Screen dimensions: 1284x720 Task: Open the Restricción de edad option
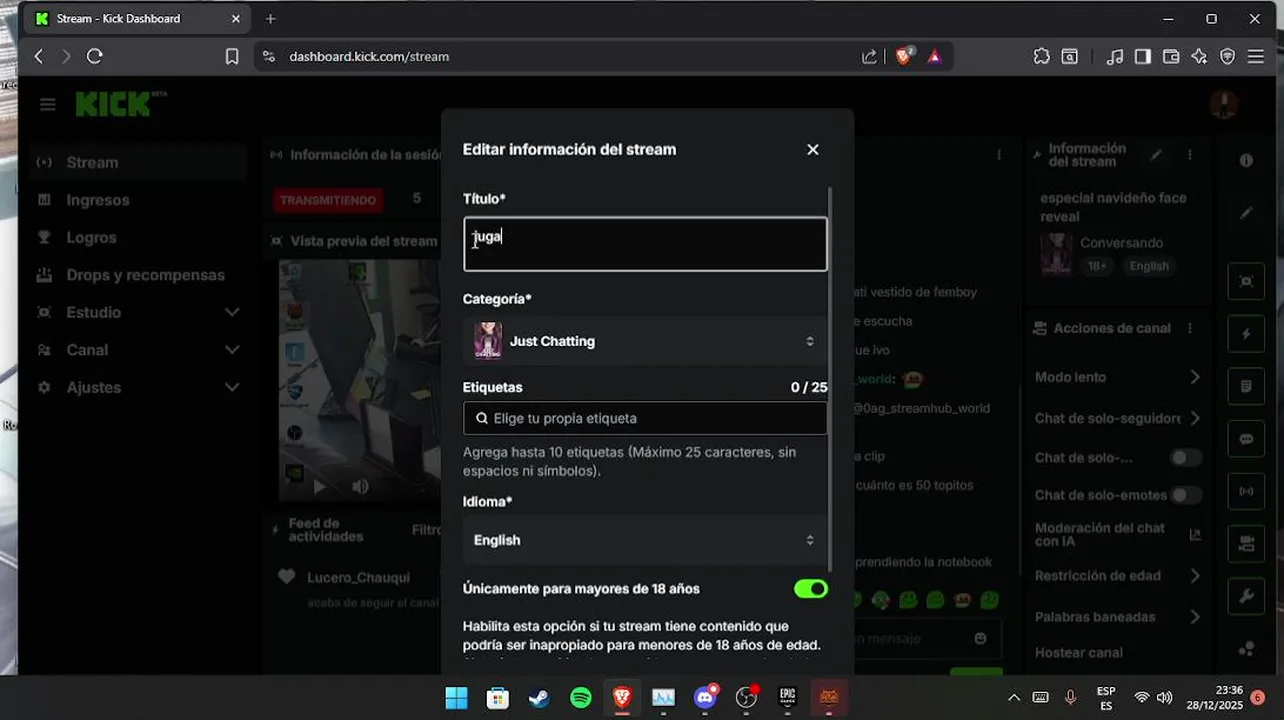pos(1118,576)
